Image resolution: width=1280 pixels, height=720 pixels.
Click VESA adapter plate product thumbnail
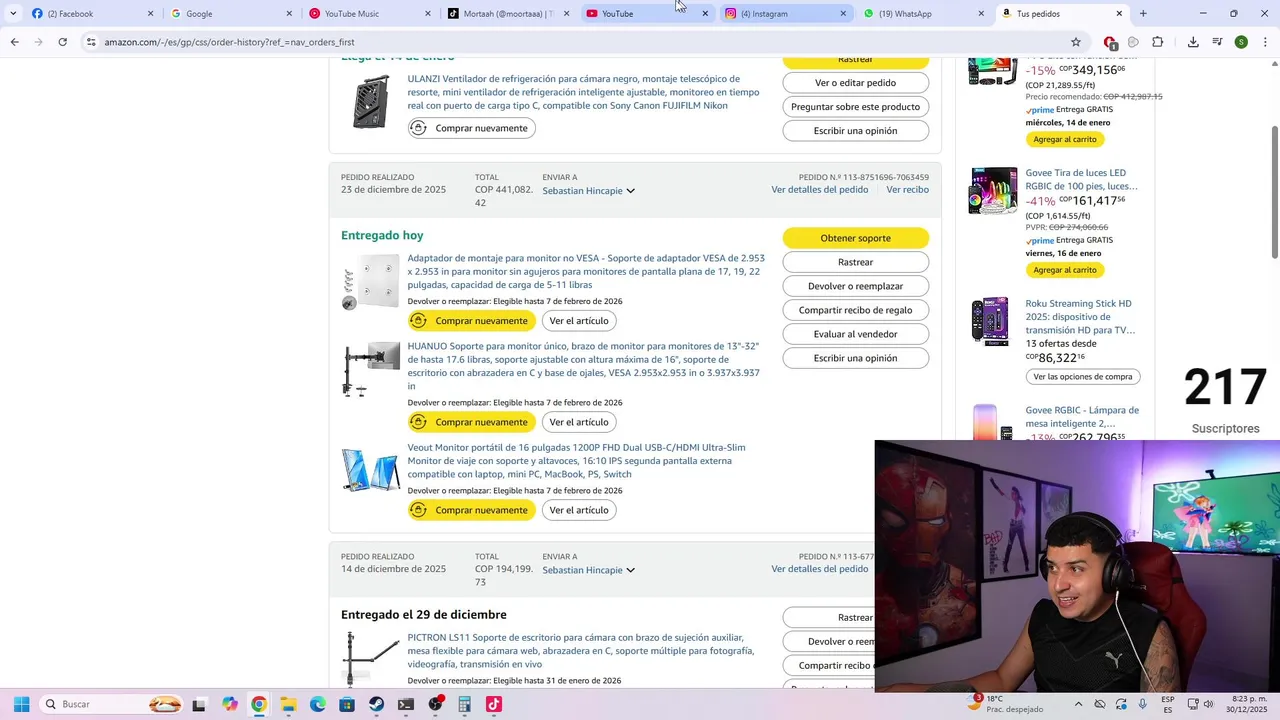click(371, 282)
